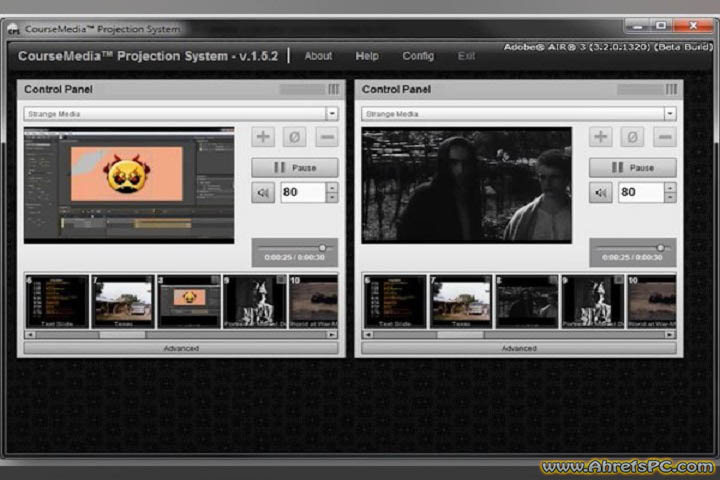This screenshot has width=720, height=480.
Task: Click left arrow of left panel thumbnail scrollbar
Action: pyautogui.click(x=30, y=335)
